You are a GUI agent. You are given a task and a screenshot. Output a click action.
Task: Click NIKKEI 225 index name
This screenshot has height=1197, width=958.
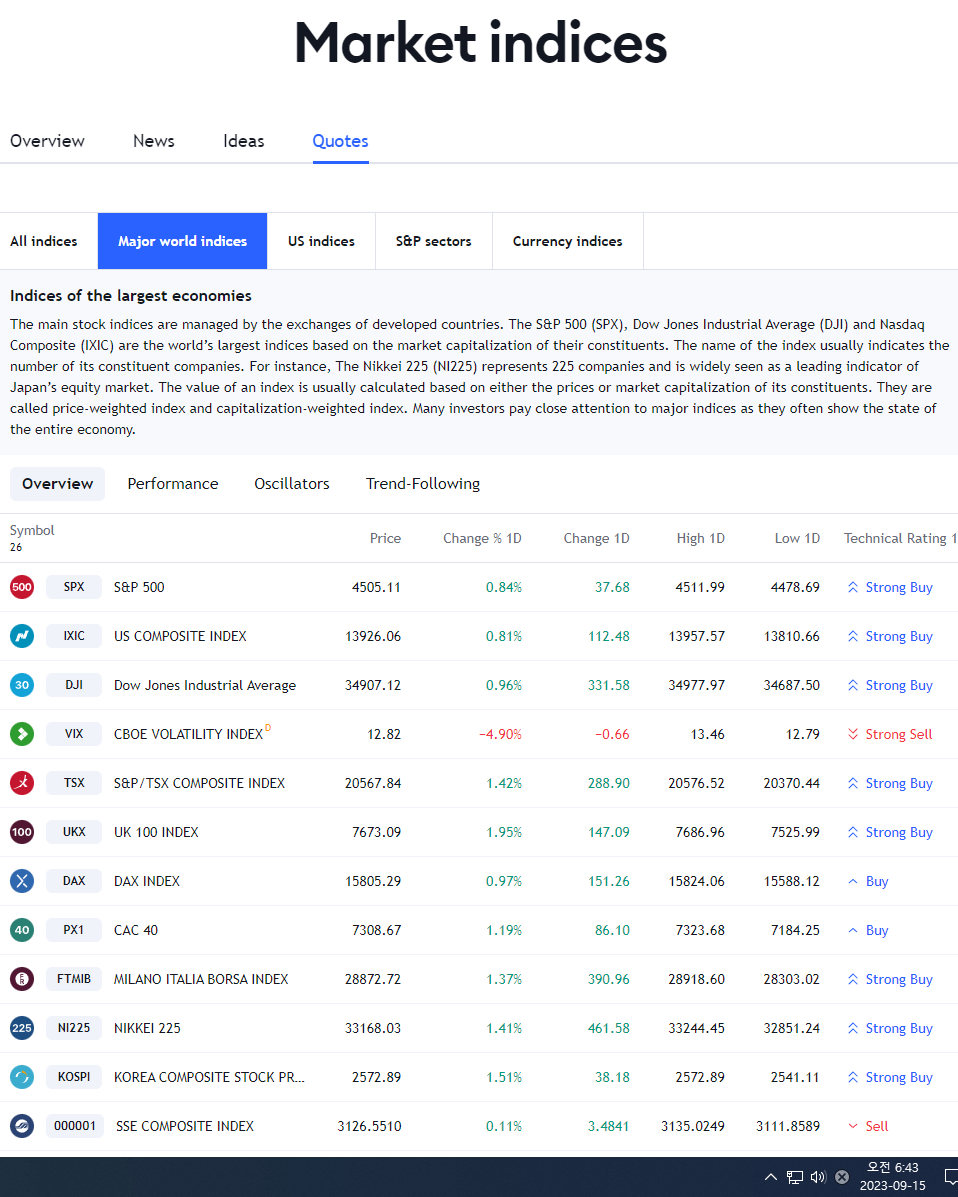click(x=147, y=1028)
